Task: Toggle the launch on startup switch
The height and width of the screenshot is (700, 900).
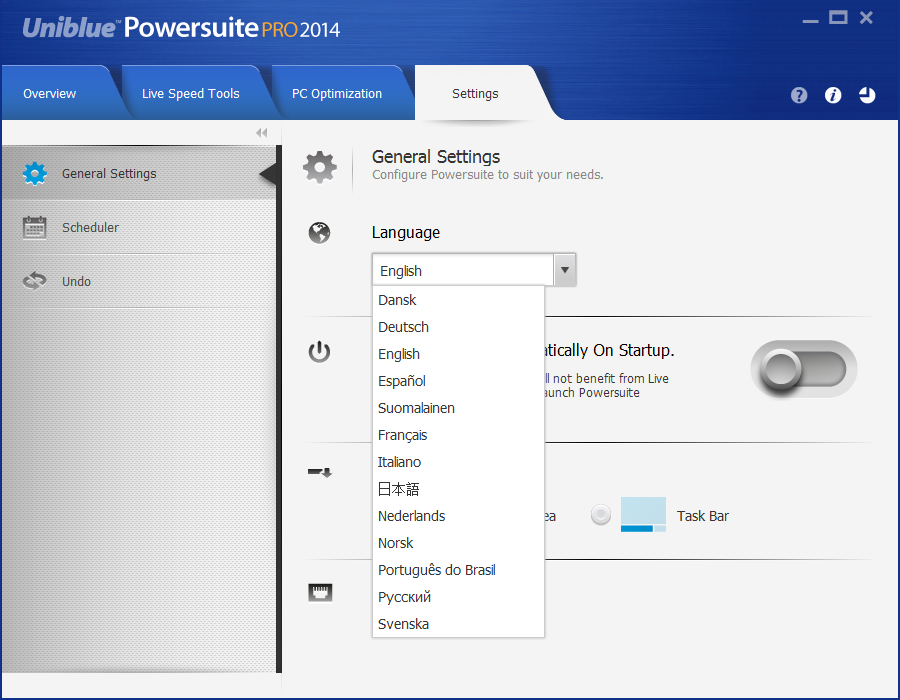Action: coord(804,369)
